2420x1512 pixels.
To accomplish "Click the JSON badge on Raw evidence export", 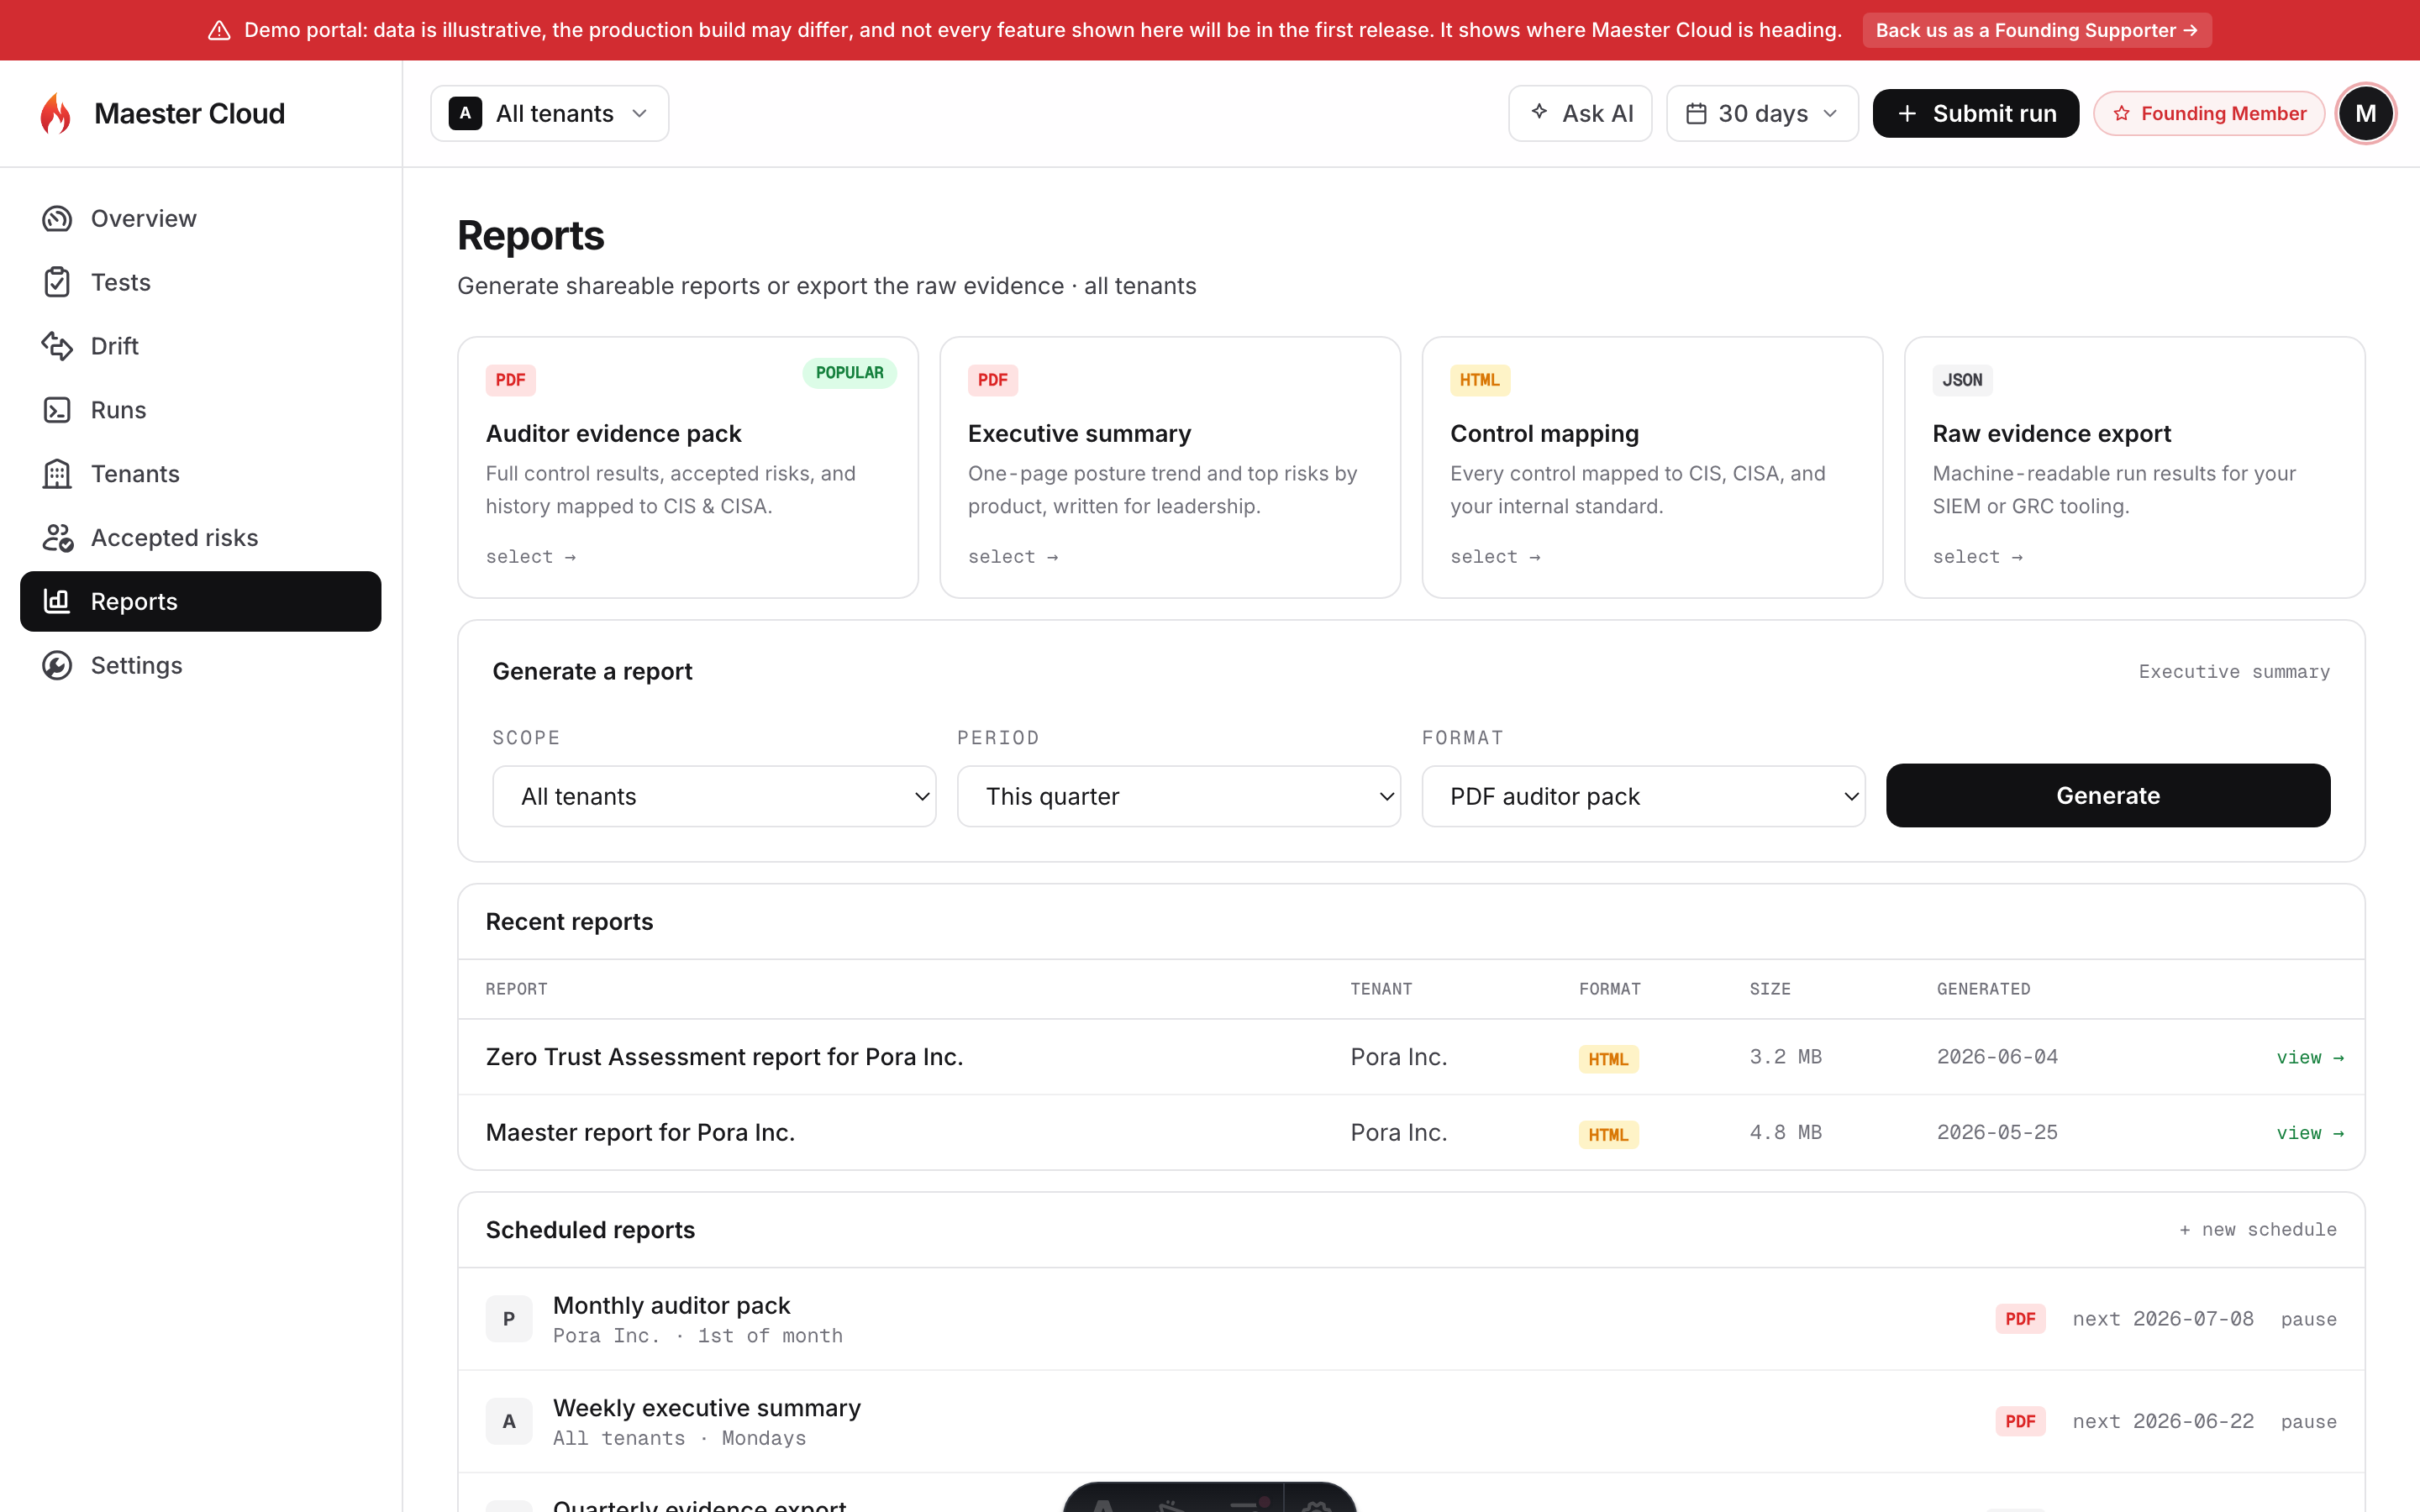I will point(1962,380).
